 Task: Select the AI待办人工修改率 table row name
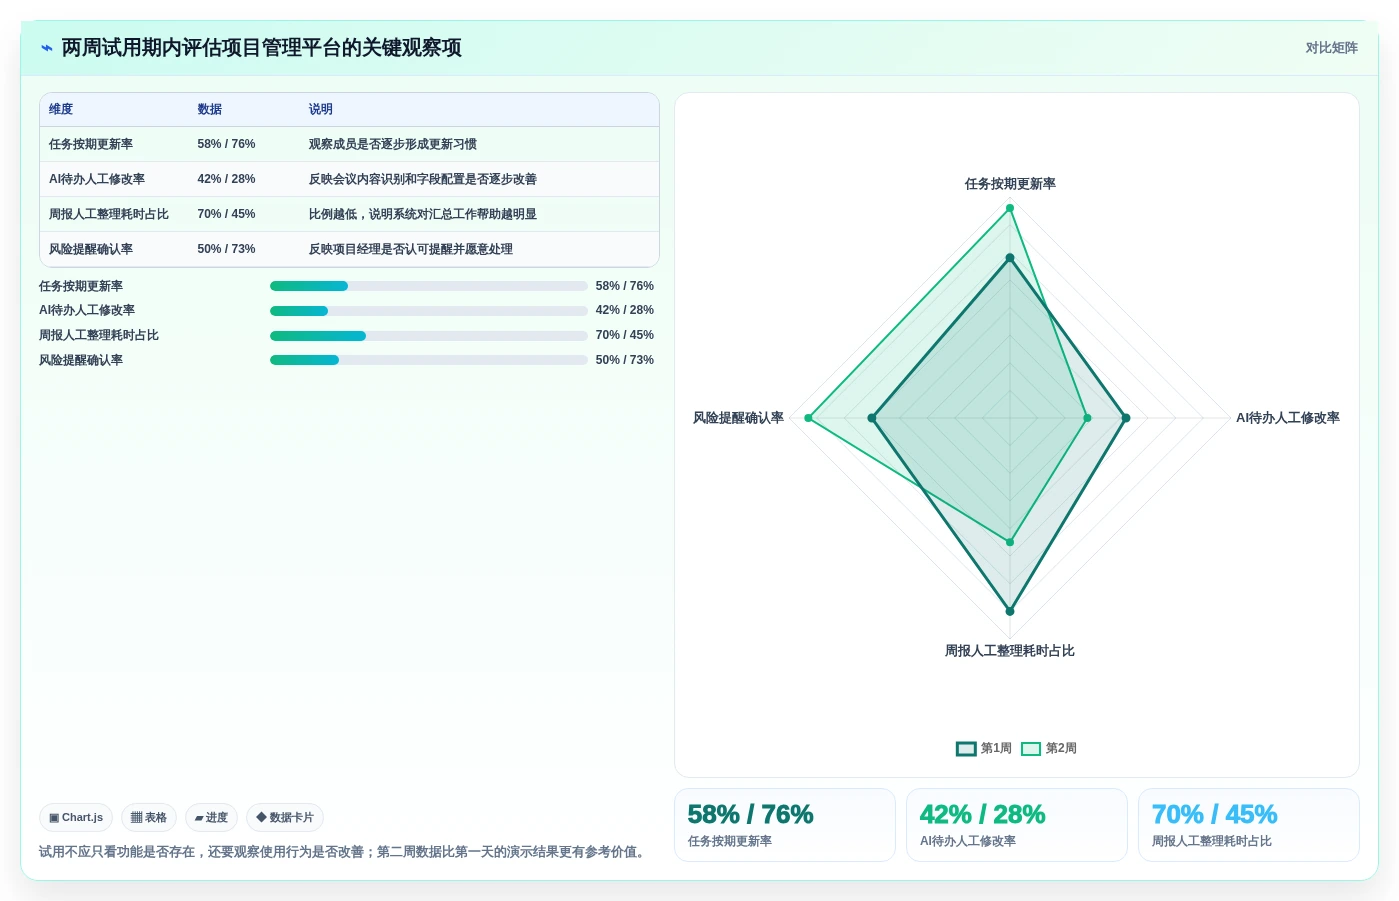click(x=97, y=180)
